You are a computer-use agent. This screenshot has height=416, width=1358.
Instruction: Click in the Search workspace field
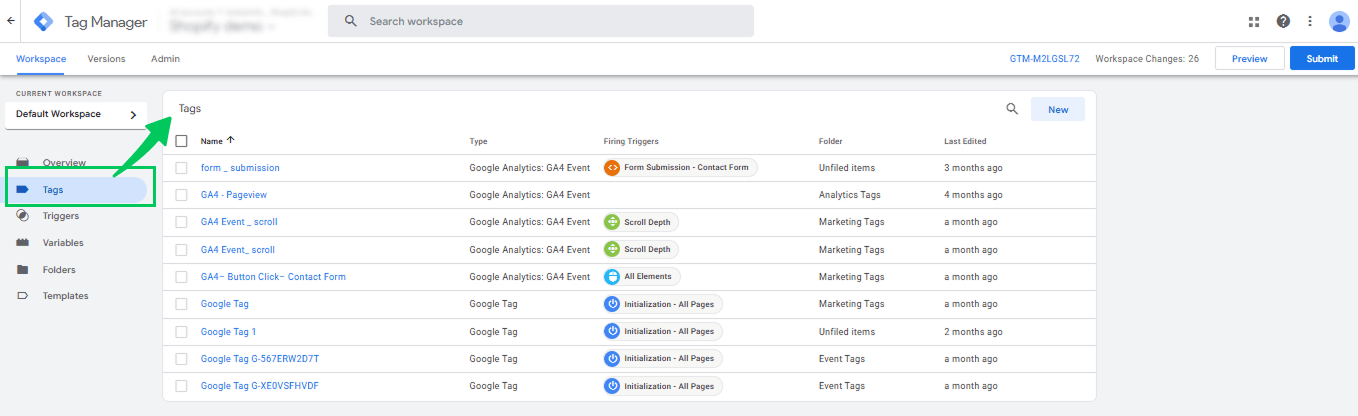click(541, 21)
